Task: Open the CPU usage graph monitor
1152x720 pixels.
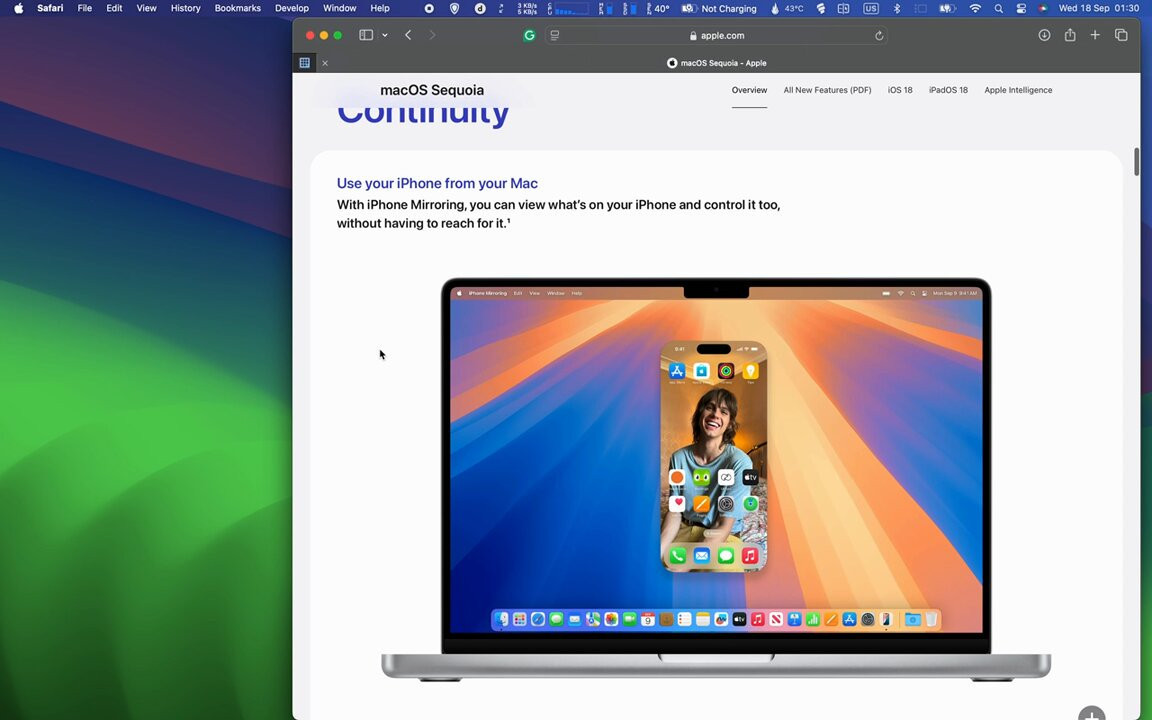Action: (x=568, y=9)
